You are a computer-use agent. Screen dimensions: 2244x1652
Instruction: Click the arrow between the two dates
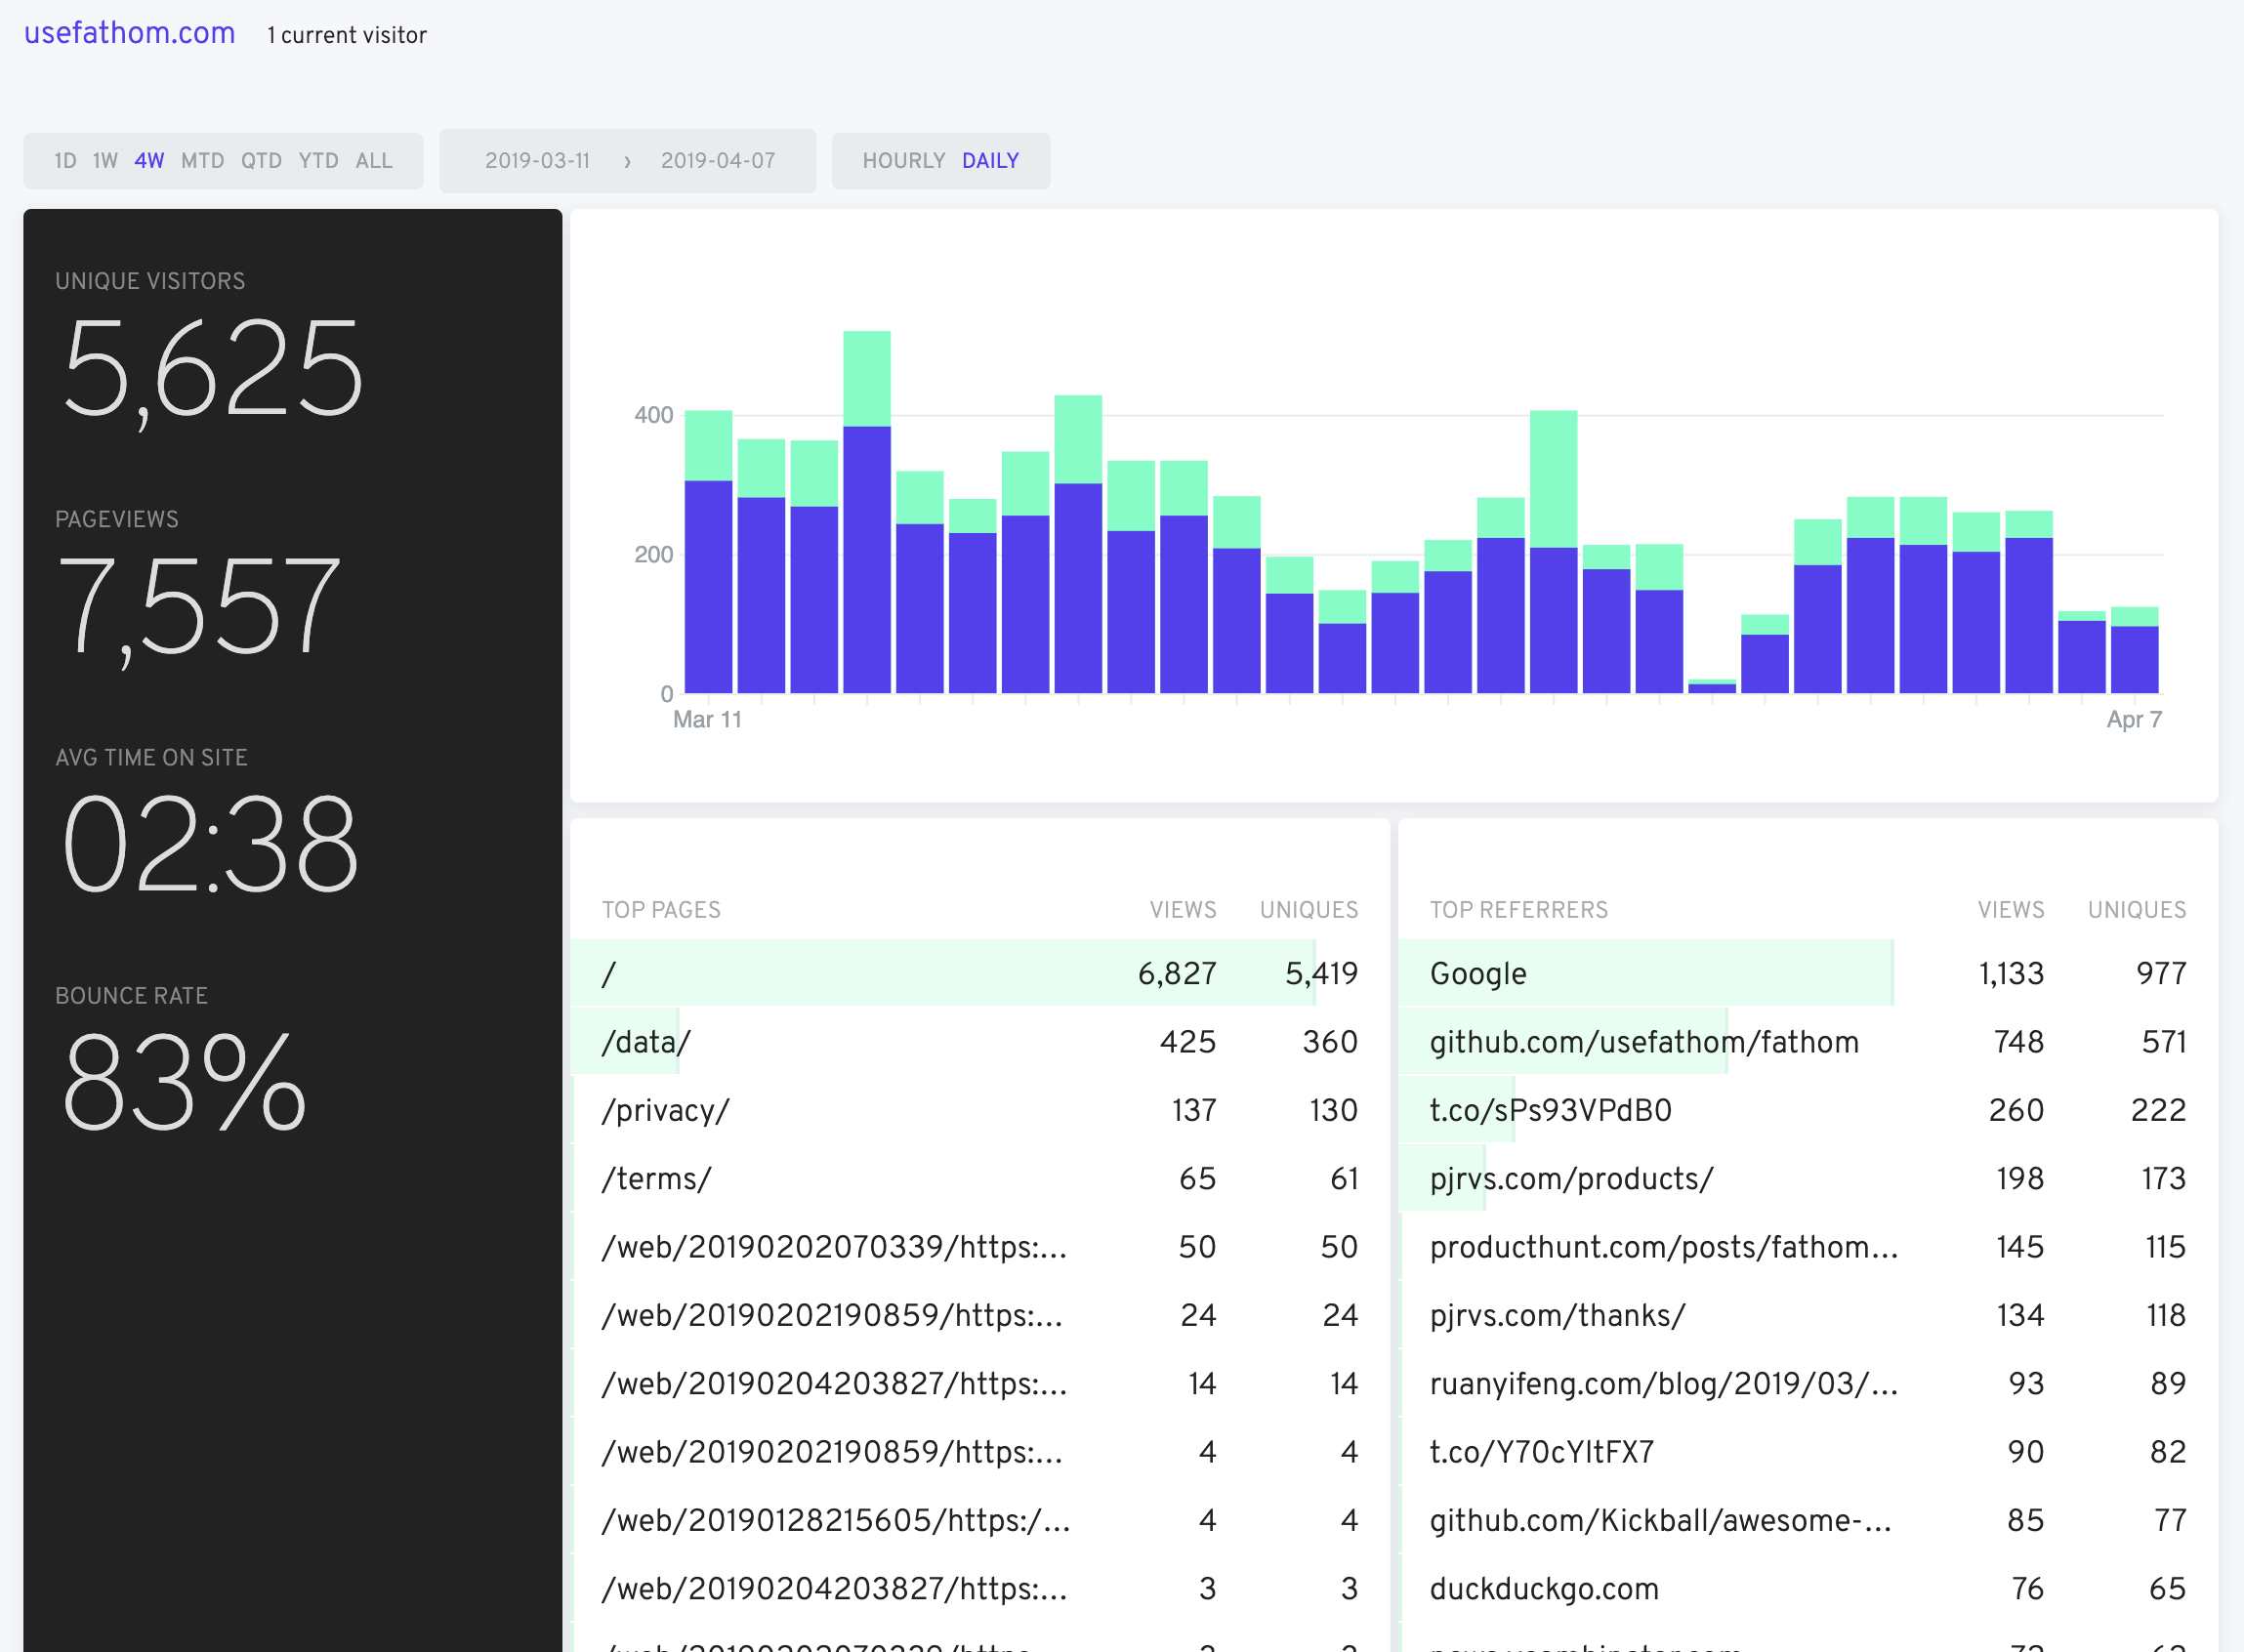tap(628, 160)
